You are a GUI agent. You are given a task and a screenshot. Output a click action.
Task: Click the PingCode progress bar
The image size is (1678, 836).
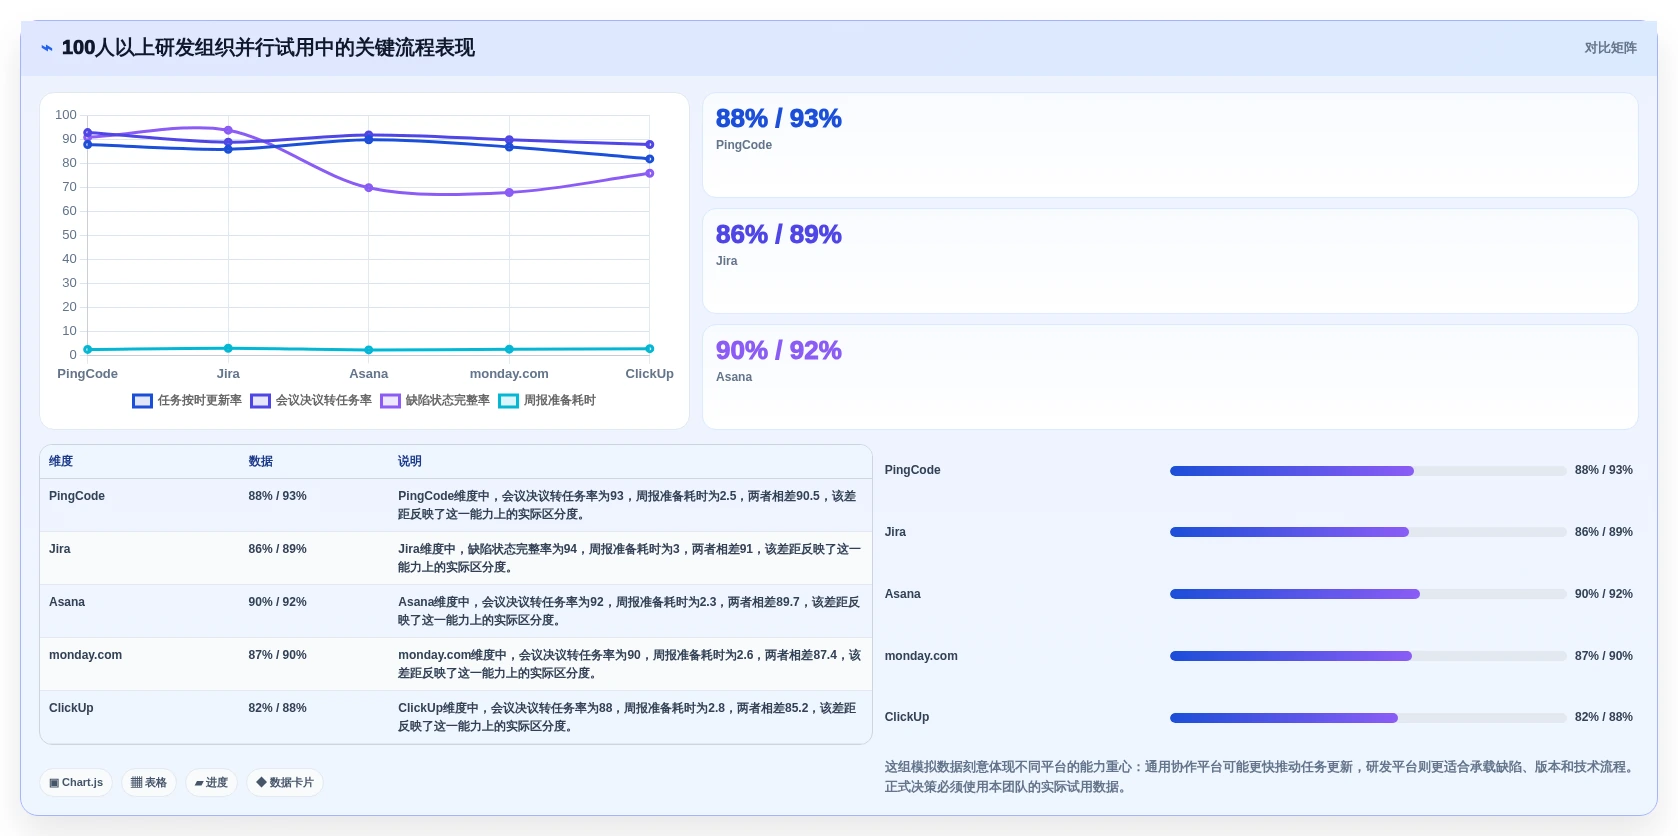pyautogui.click(x=1368, y=471)
